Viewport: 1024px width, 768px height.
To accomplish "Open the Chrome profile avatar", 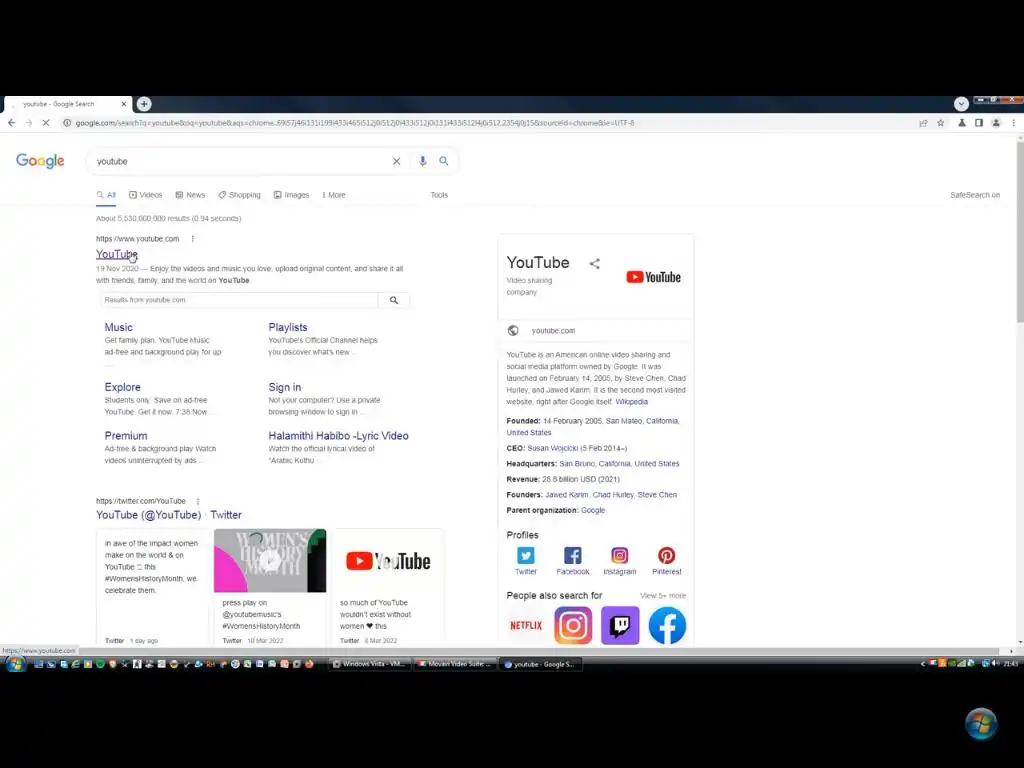I will click(x=996, y=123).
